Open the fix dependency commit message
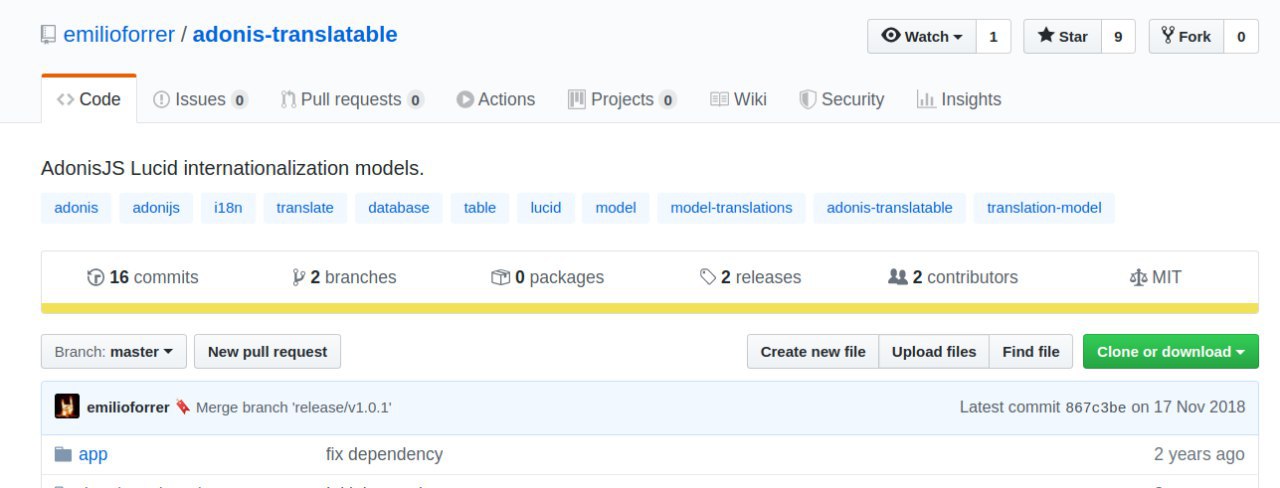The height and width of the screenshot is (488, 1280). [x=384, y=454]
